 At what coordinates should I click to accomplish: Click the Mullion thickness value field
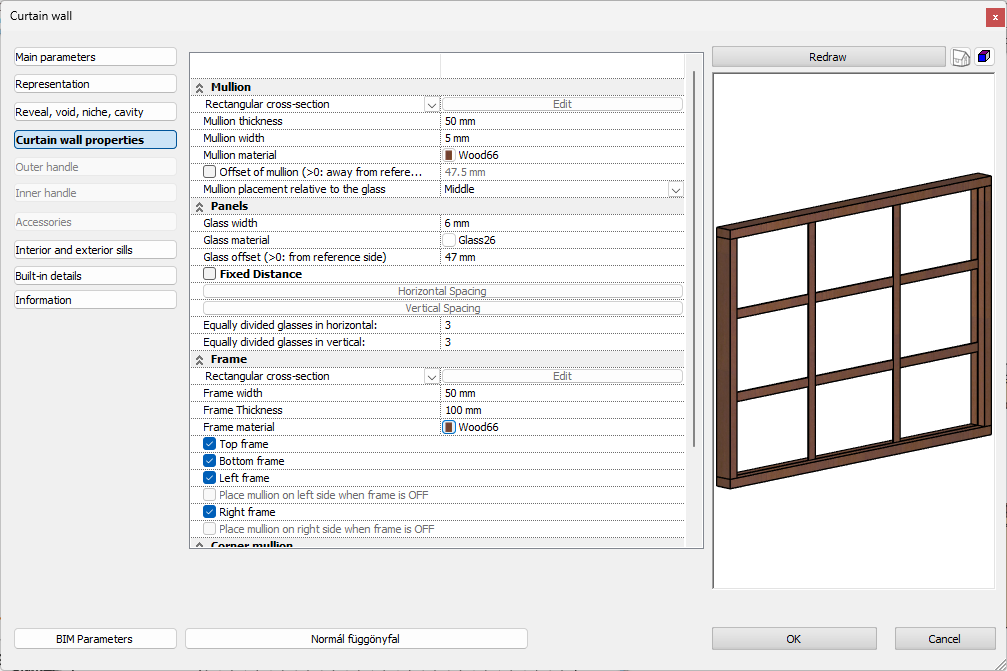563,121
